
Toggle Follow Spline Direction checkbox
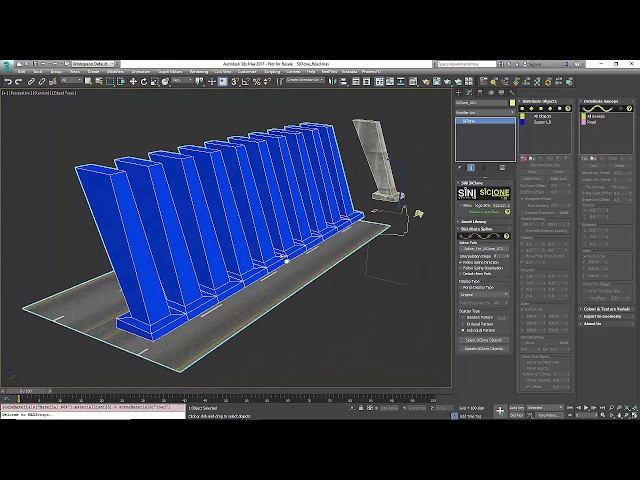461,262
